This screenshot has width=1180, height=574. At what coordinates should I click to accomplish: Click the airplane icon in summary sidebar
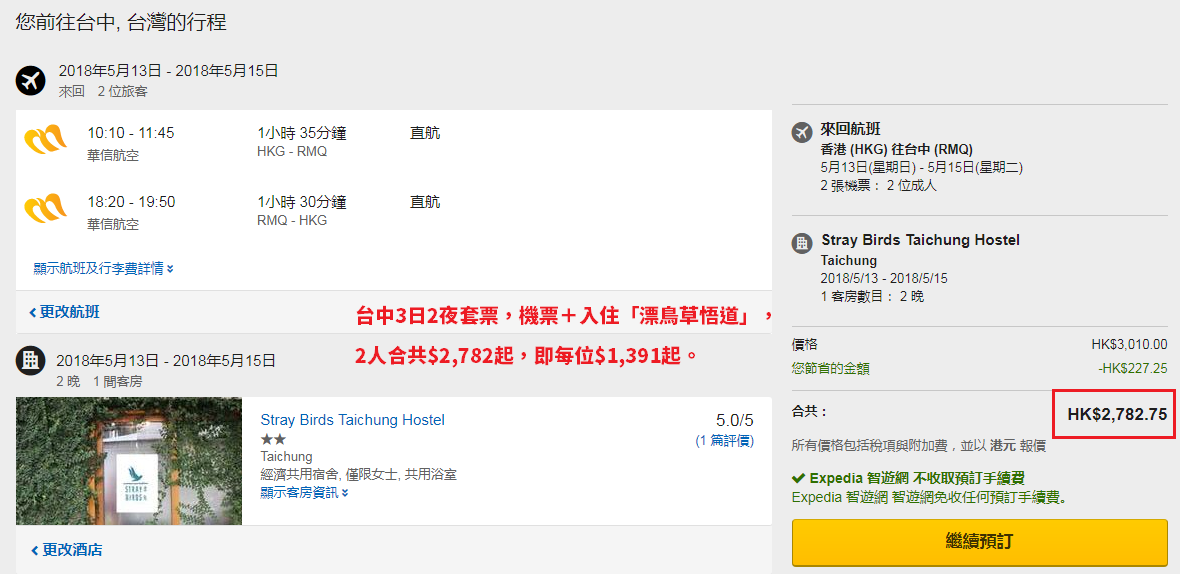(802, 132)
